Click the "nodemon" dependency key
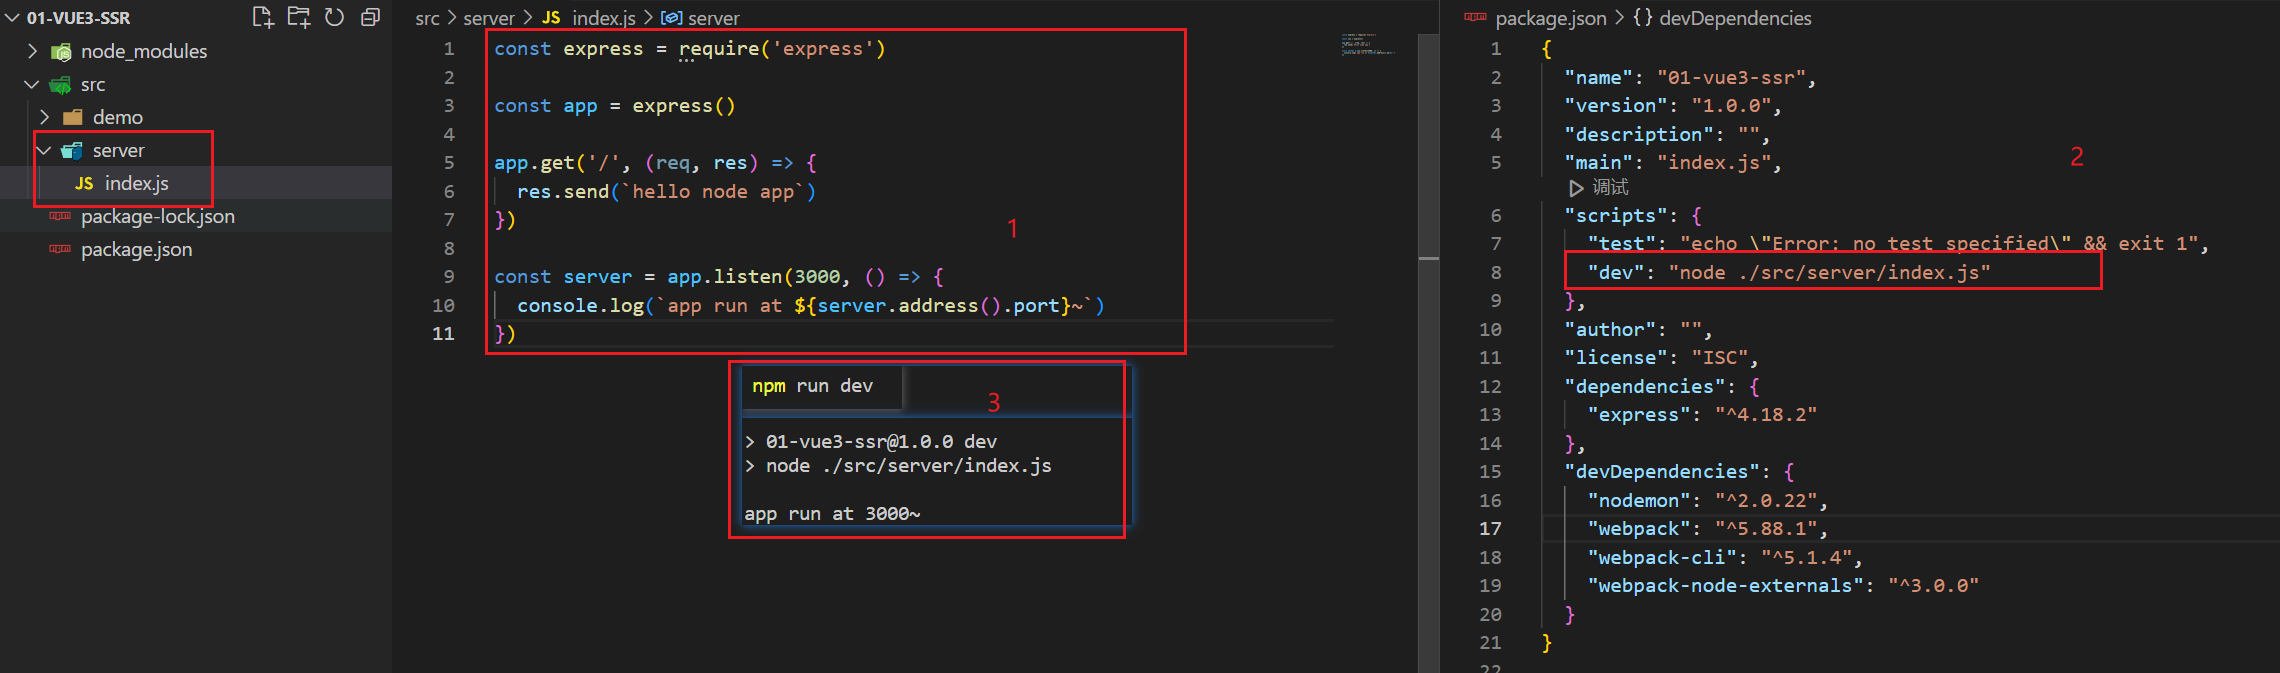2280x673 pixels. pyautogui.click(x=1638, y=501)
